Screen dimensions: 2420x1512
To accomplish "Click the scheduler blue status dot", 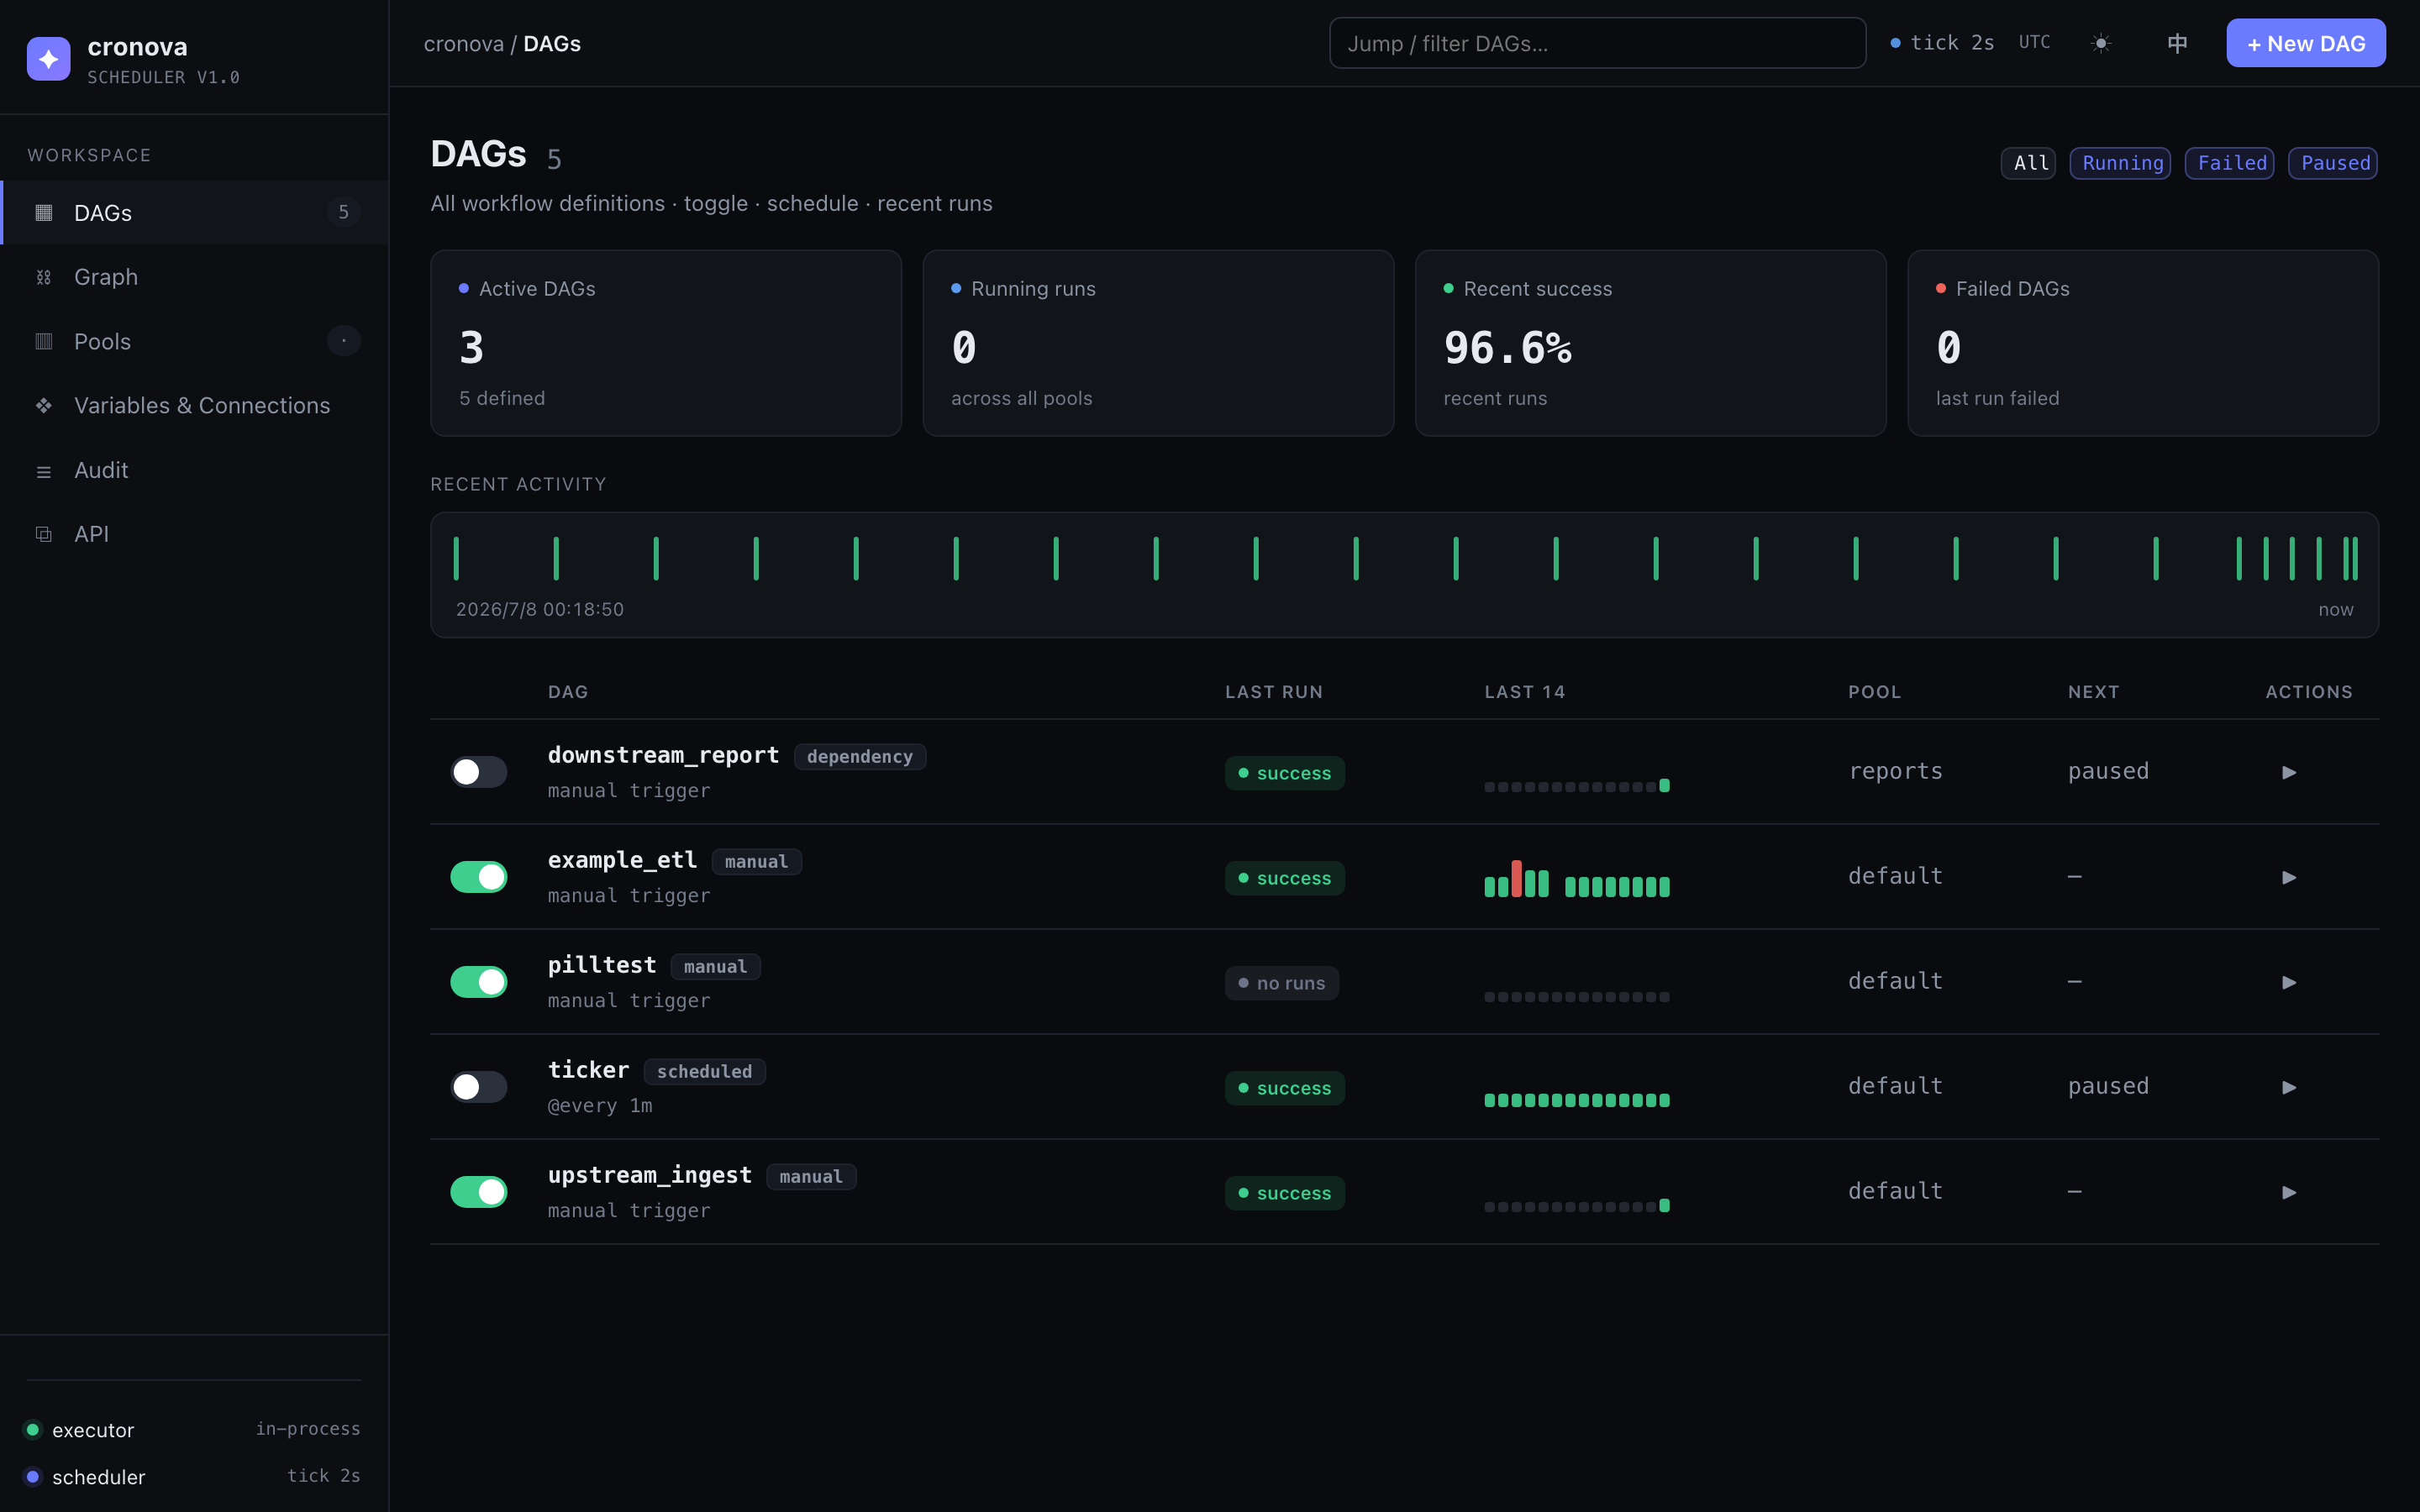I will 33,1476.
